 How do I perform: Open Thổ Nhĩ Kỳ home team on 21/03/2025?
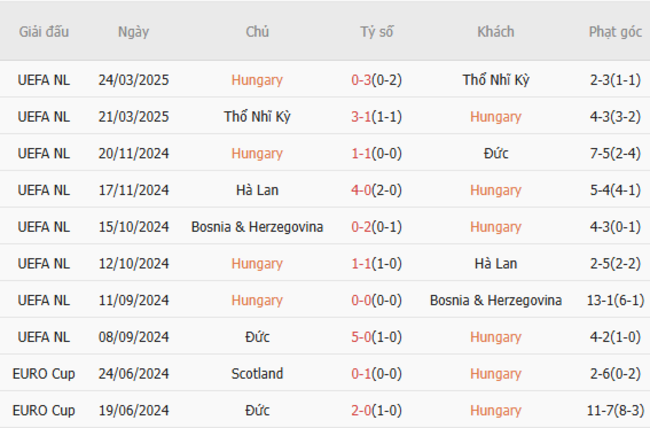257,117
